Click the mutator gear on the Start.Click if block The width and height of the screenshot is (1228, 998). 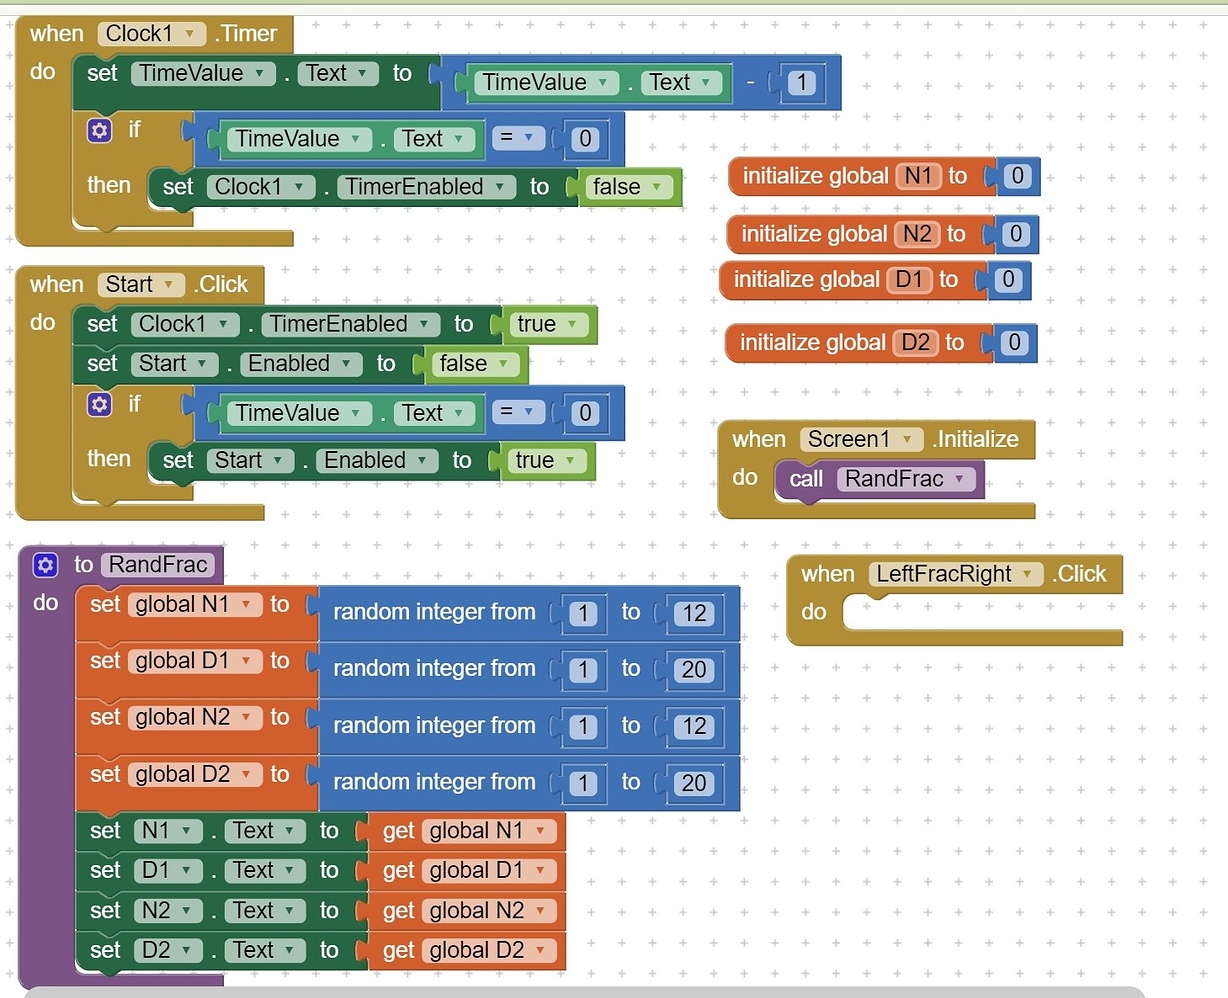coord(98,404)
